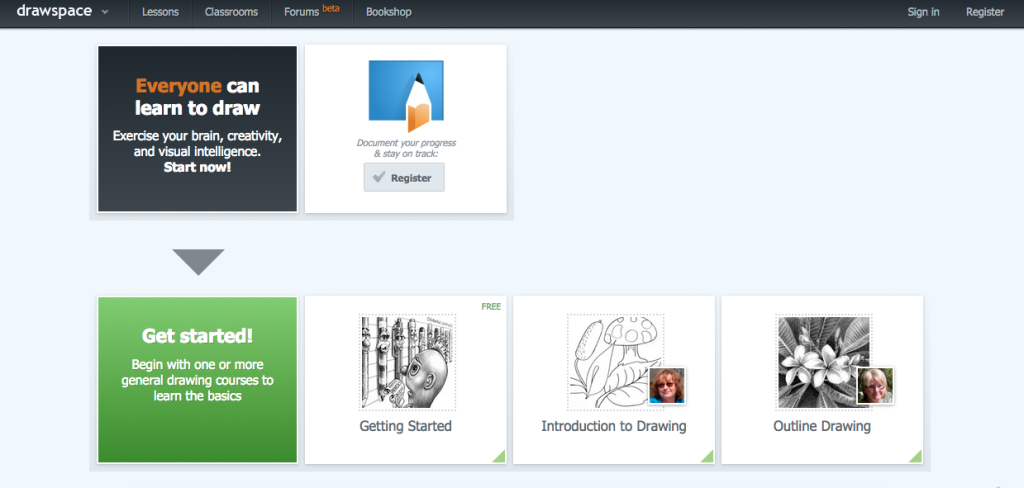
Task: Click the blue pencil book logo
Action: tap(406, 96)
